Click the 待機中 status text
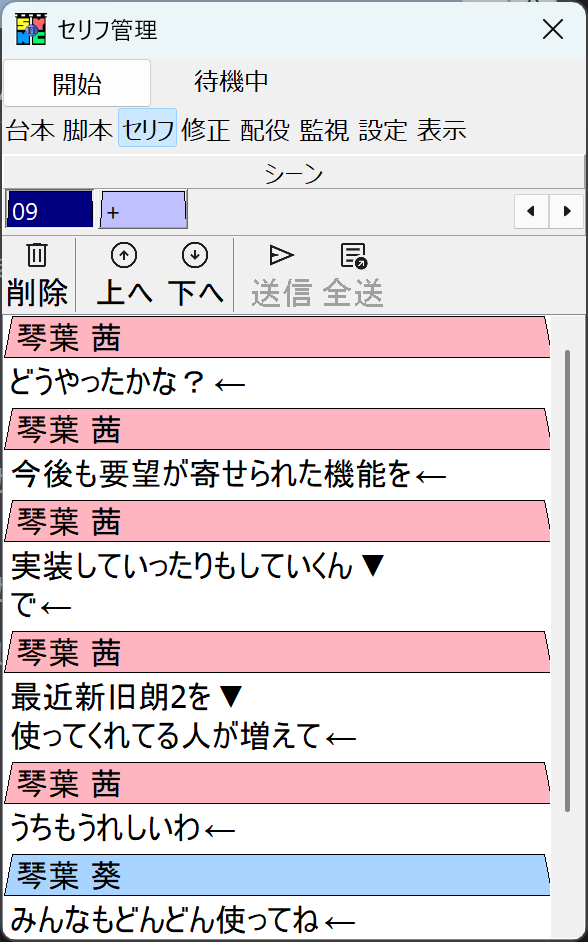The image size is (588, 942). pos(231,82)
